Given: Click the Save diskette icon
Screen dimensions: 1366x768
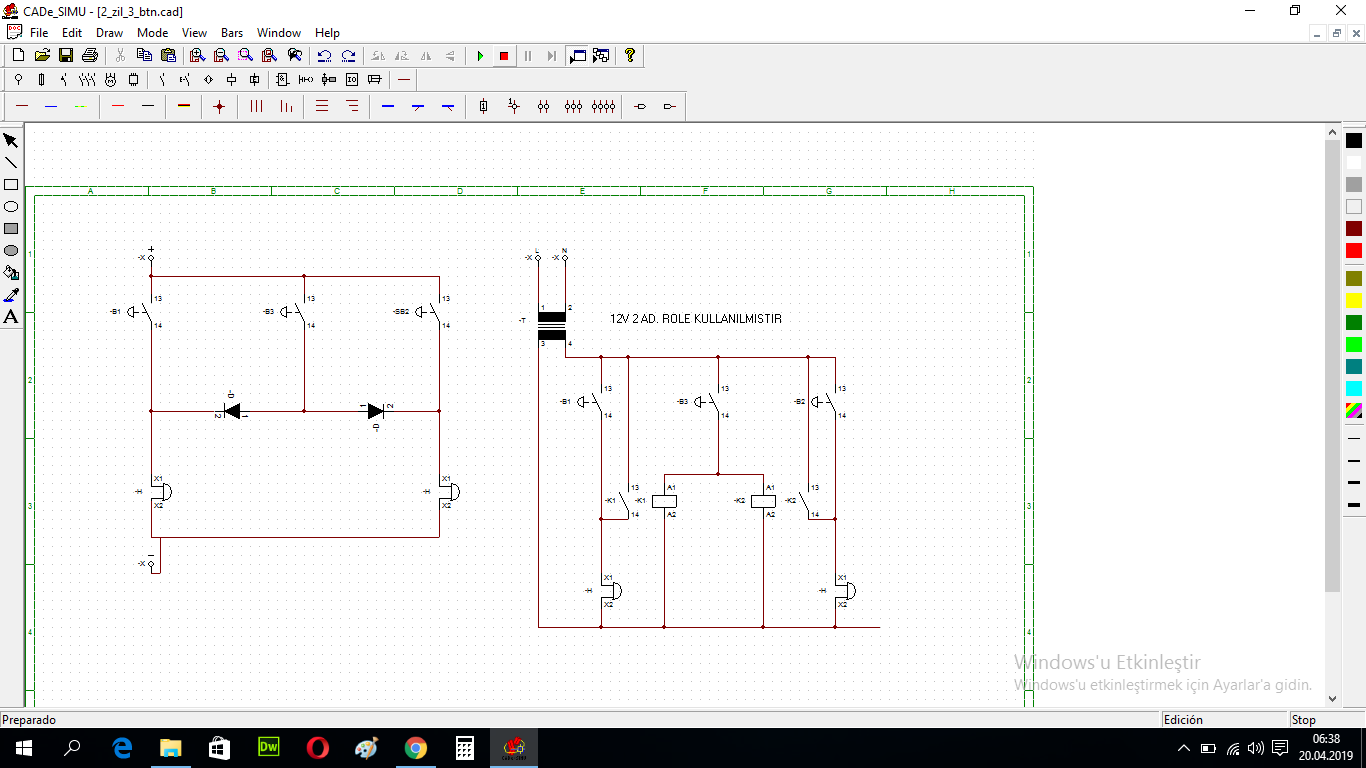Looking at the screenshot, I should [x=66, y=56].
